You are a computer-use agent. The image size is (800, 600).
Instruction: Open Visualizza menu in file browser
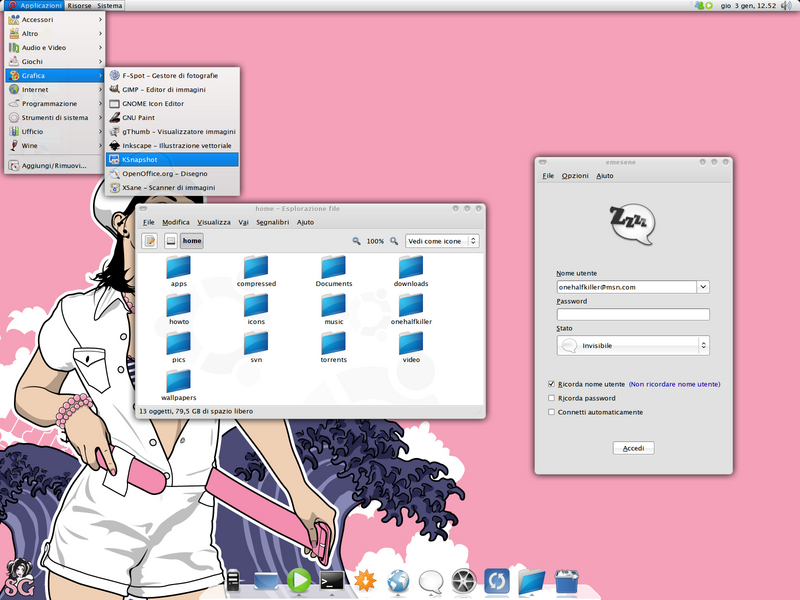click(x=214, y=222)
